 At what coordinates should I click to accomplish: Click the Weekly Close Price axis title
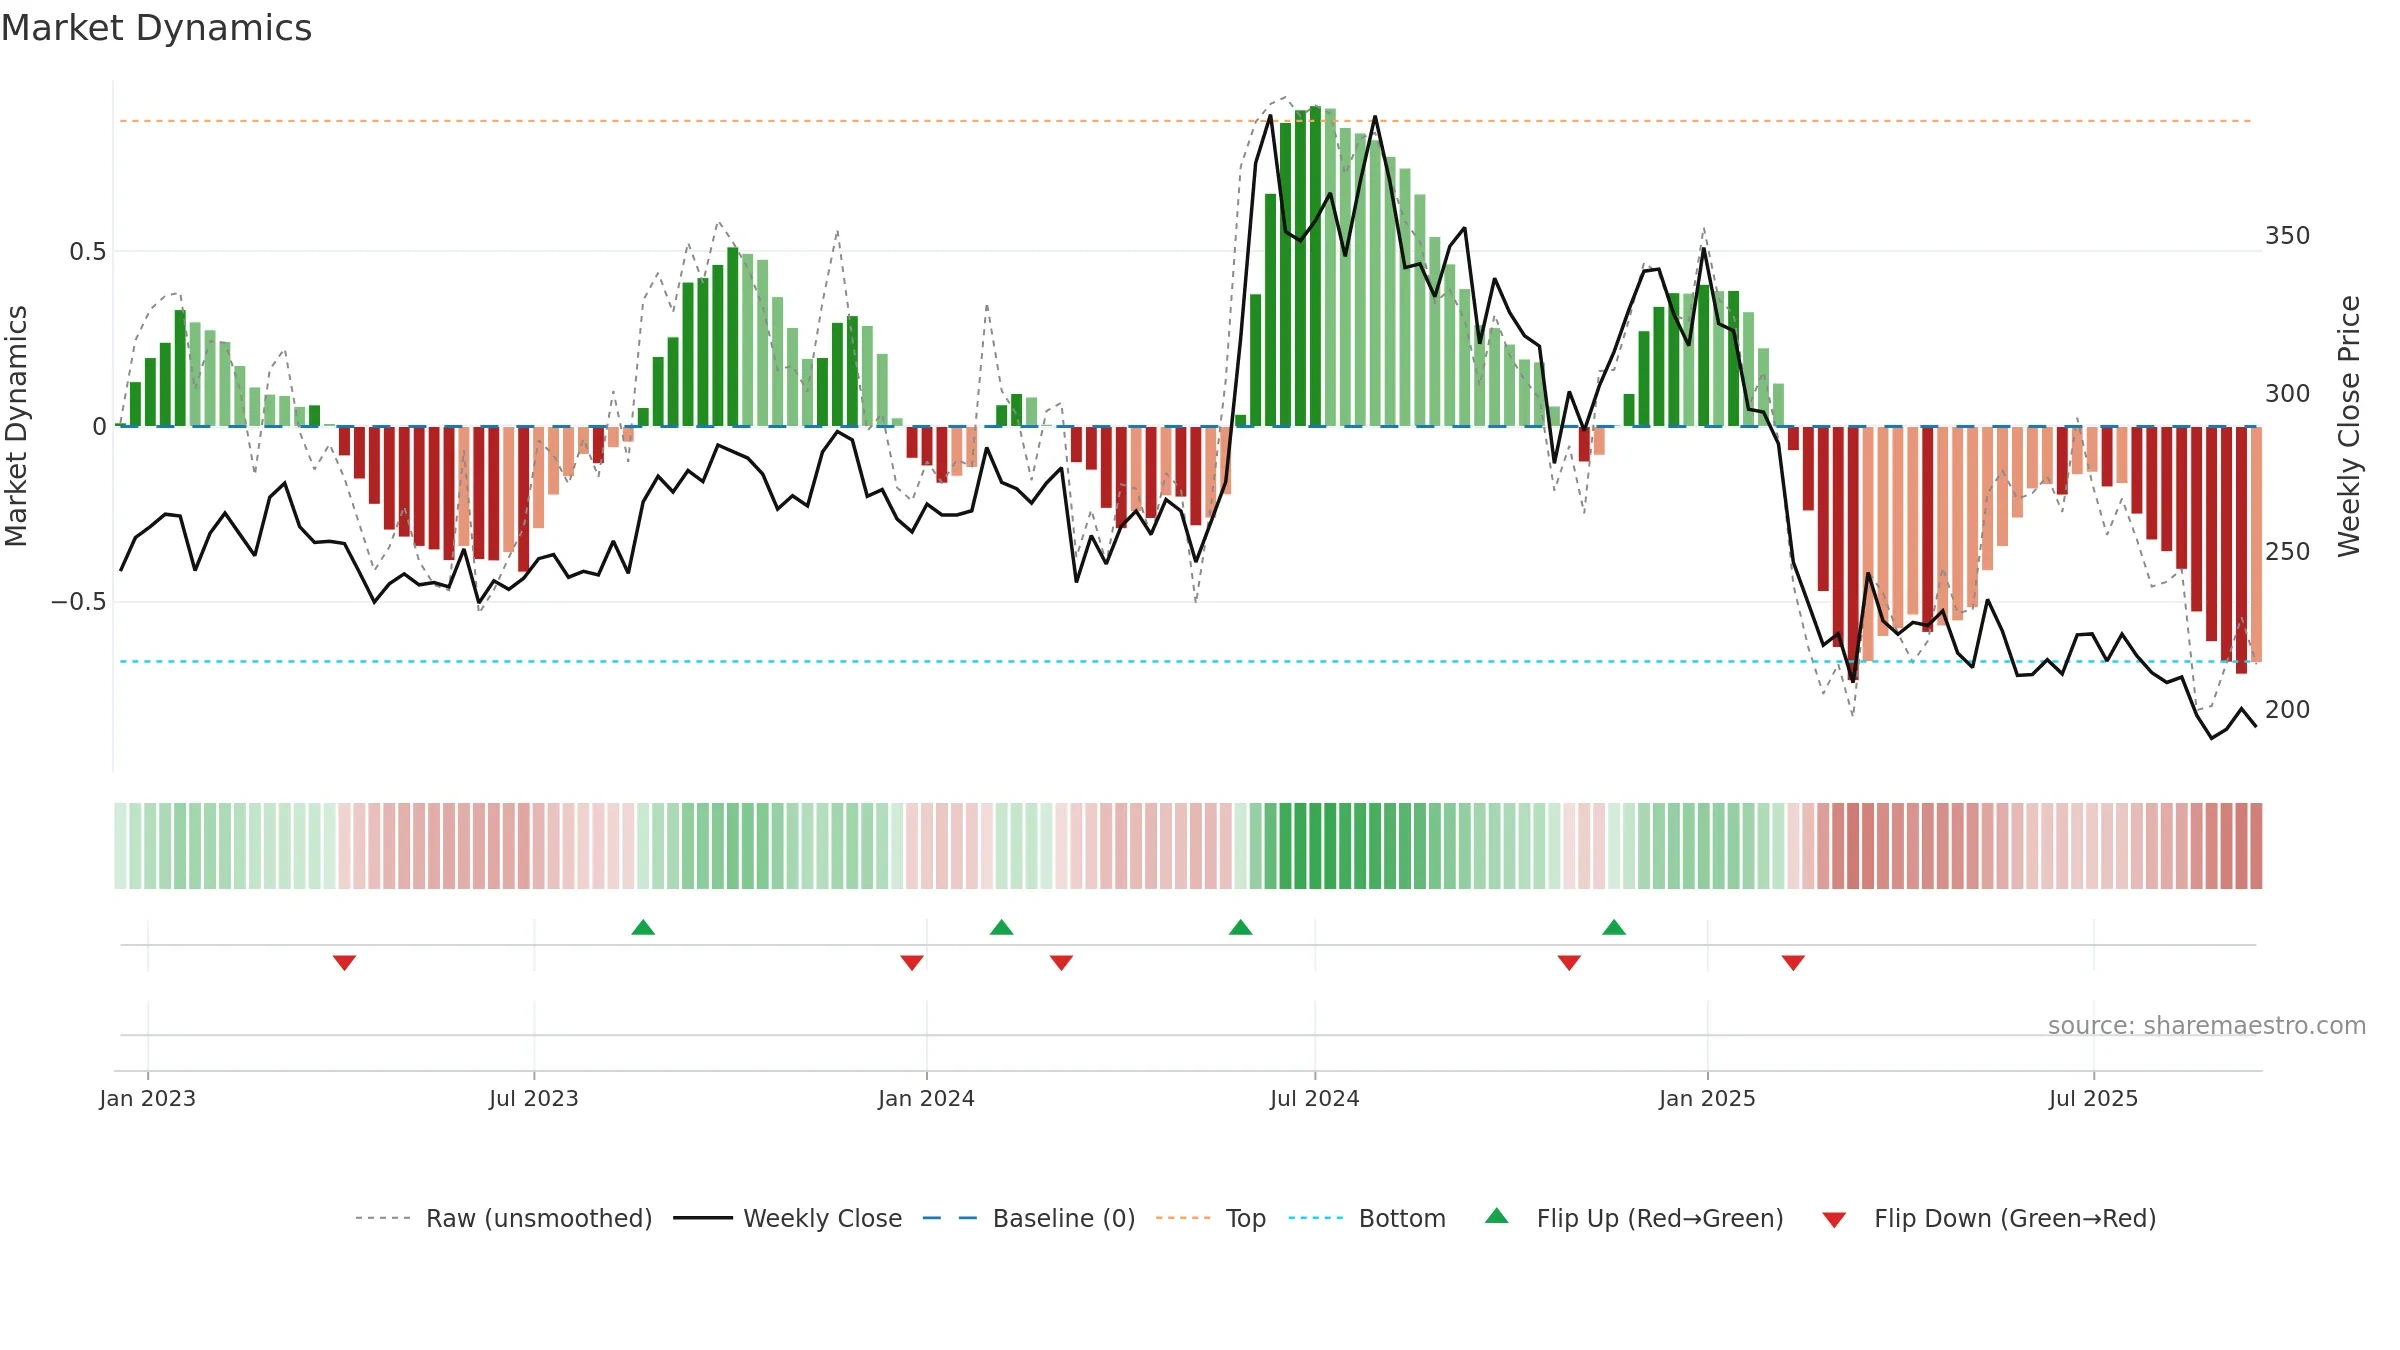[x=2349, y=426]
